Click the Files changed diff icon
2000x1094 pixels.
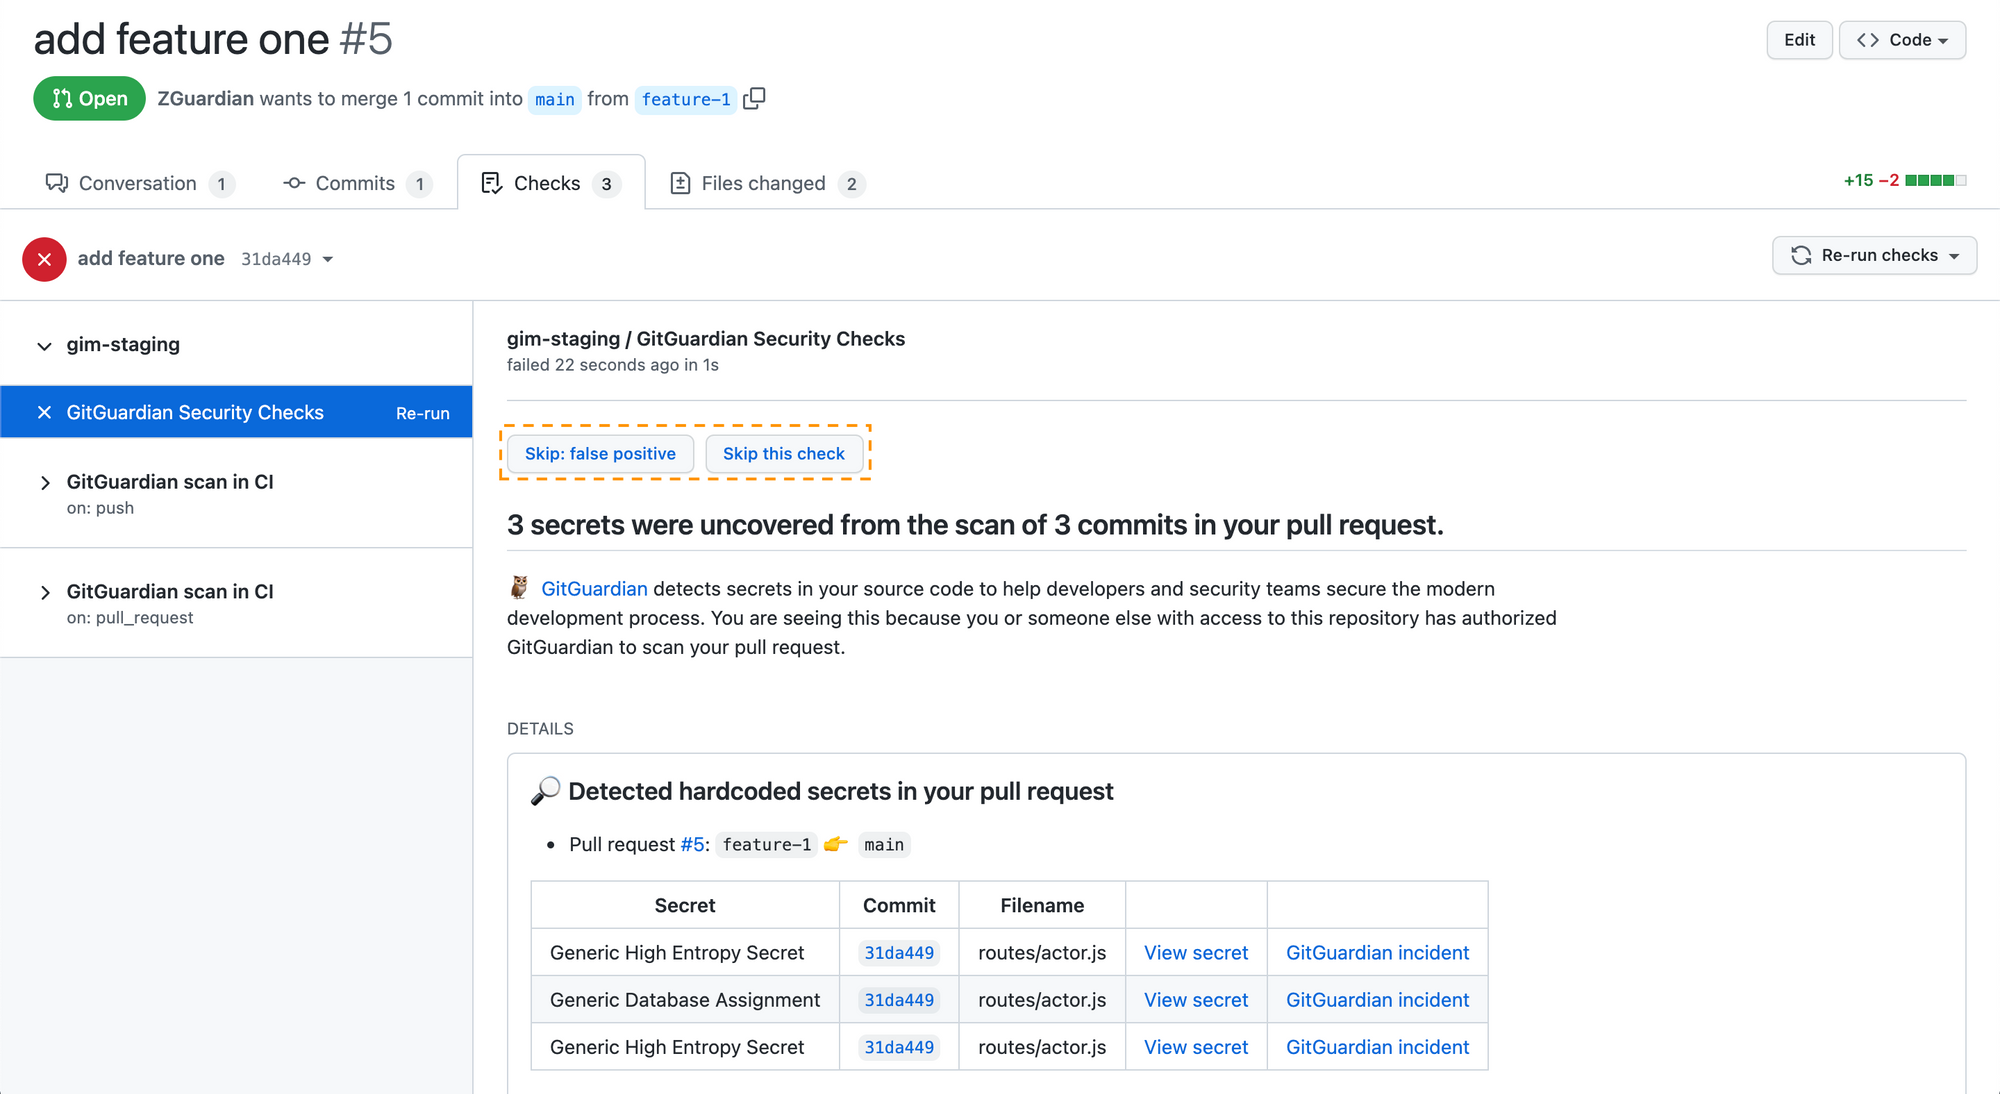681,183
